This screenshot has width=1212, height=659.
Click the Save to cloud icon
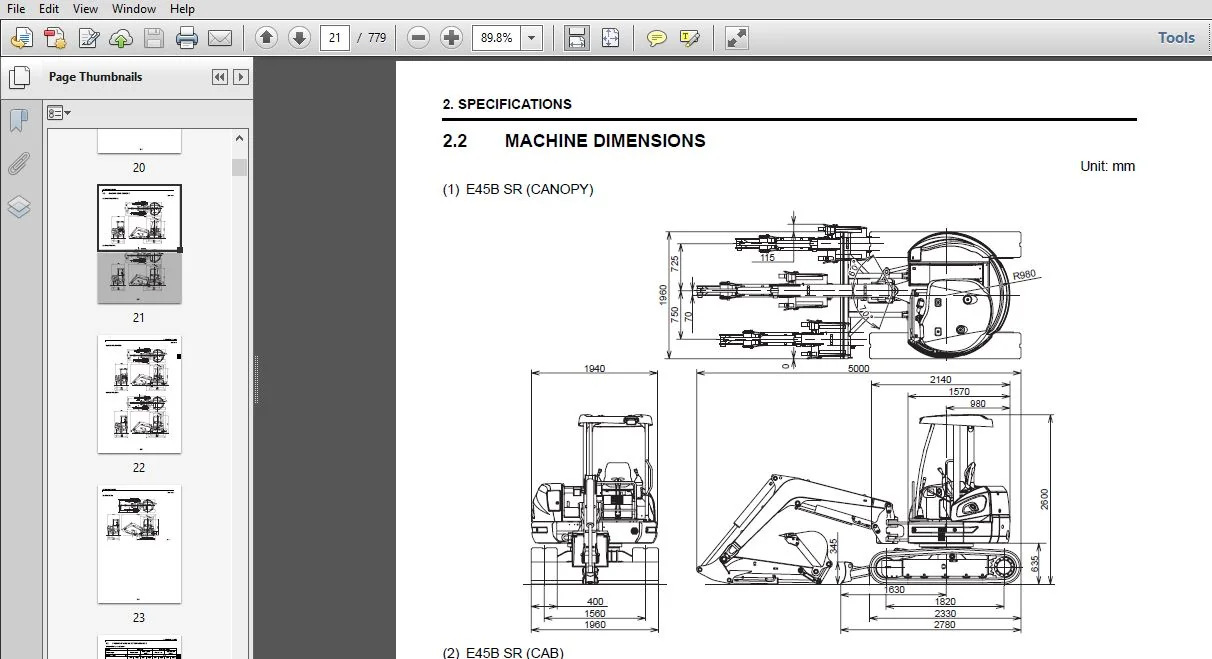[120, 38]
